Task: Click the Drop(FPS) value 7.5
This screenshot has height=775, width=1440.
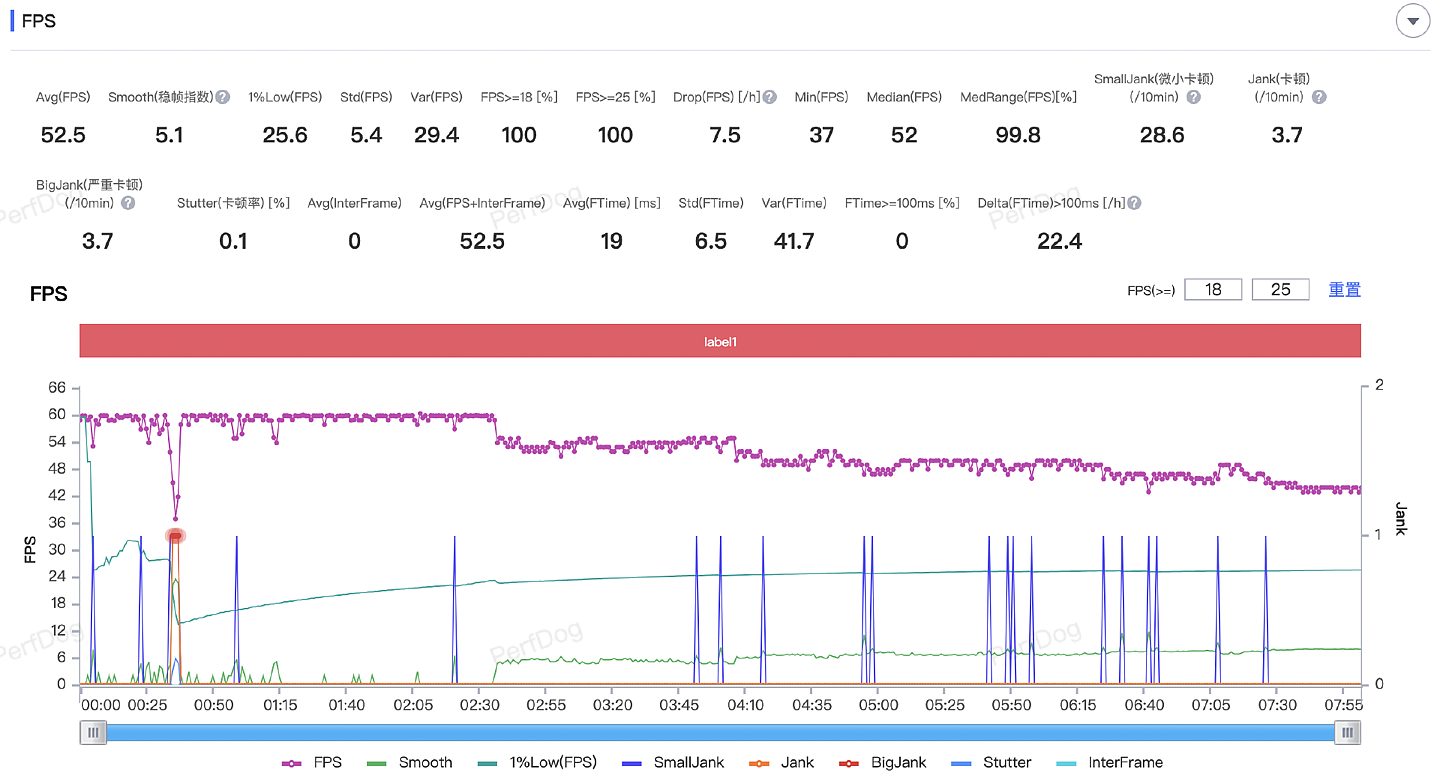Action: coord(725,135)
